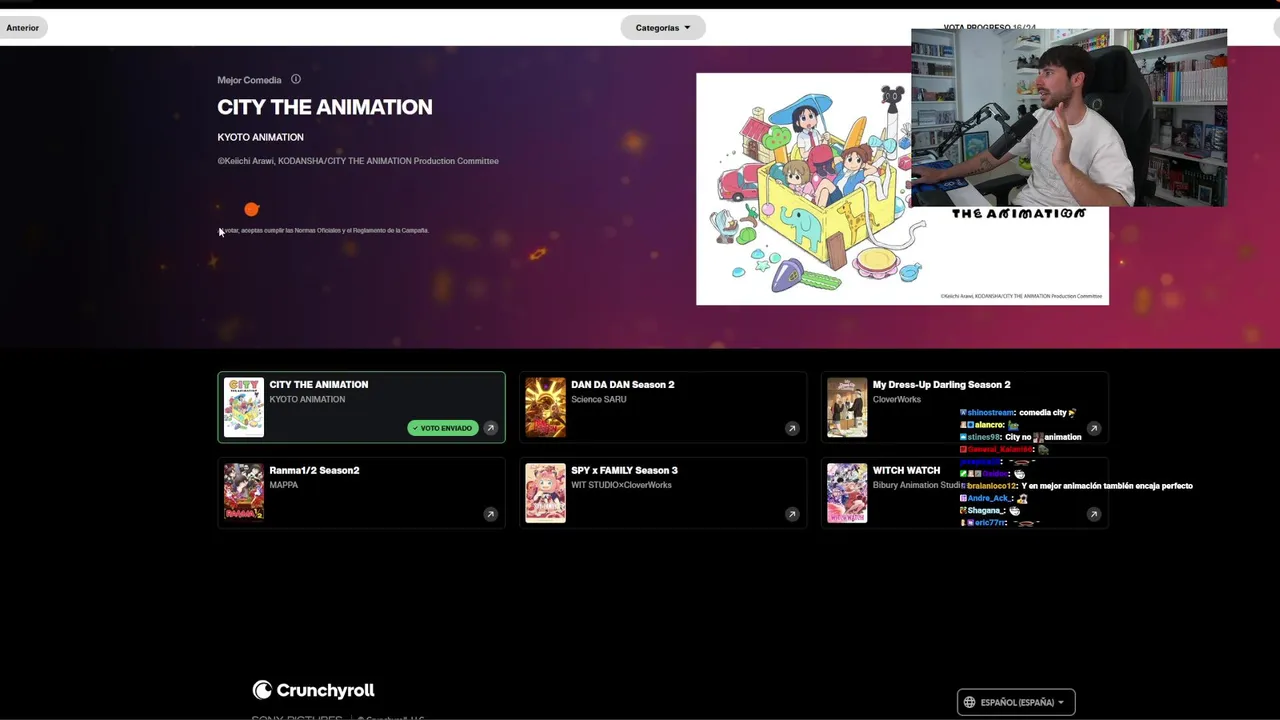This screenshot has height=720, width=1280.
Task: Click the orange Crunchyroll loading icon
Action: coord(252,209)
